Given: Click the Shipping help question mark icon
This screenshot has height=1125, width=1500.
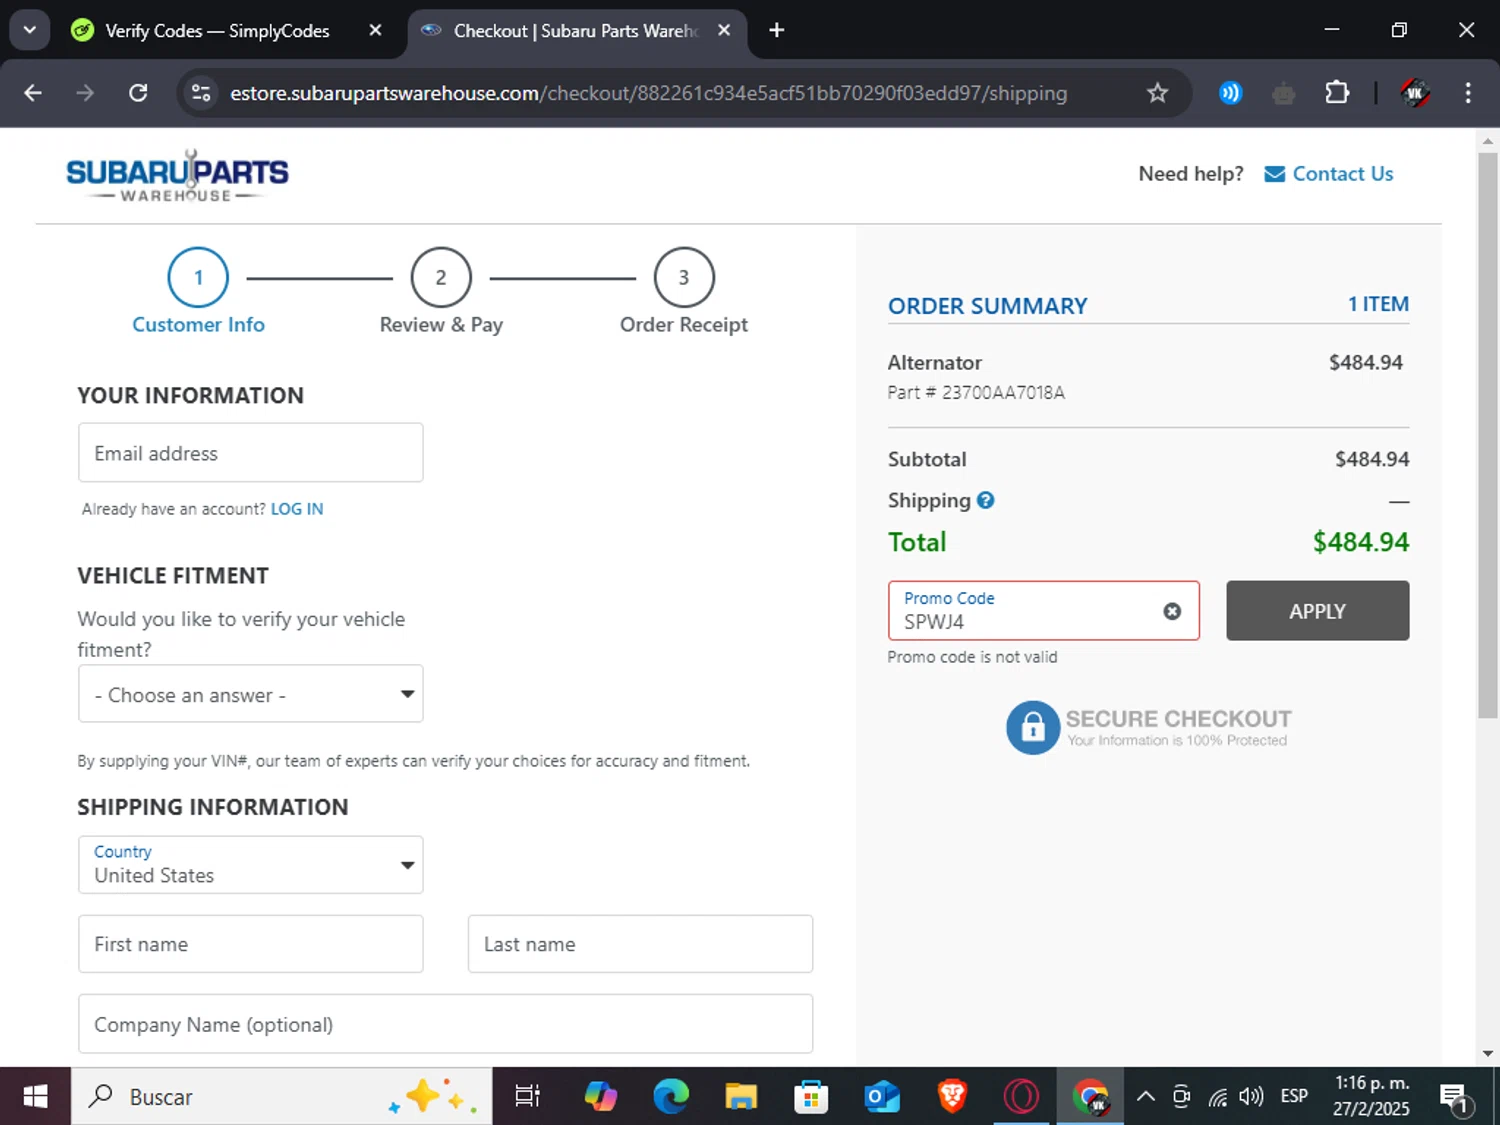Looking at the screenshot, I should (985, 500).
